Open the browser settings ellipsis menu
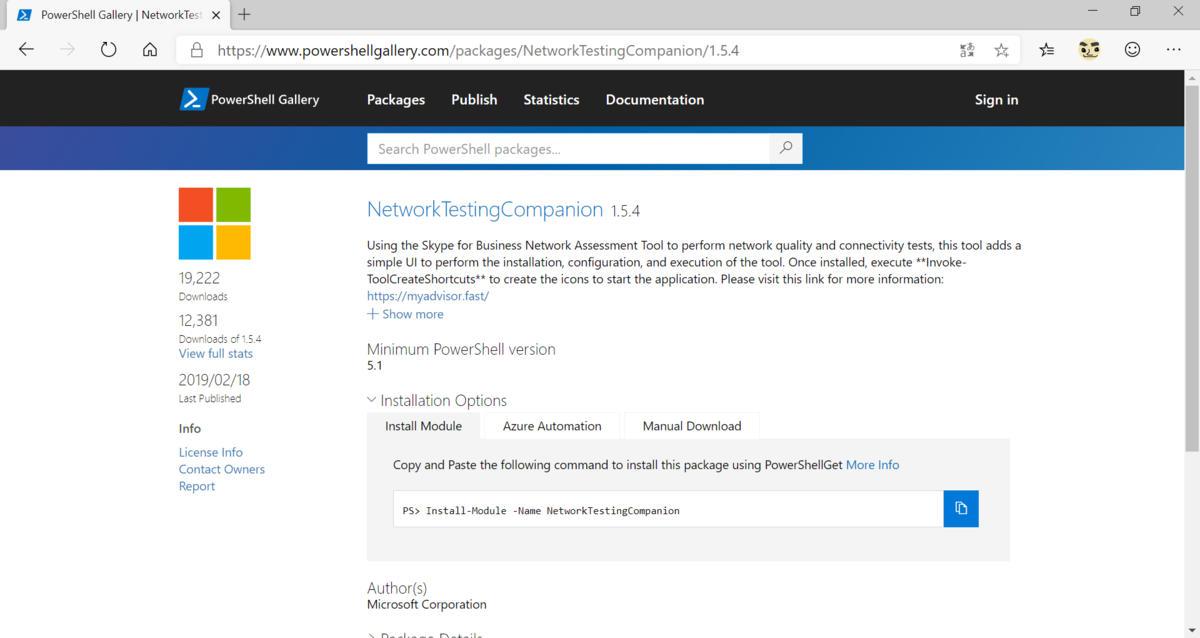 (x=1174, y=50)
